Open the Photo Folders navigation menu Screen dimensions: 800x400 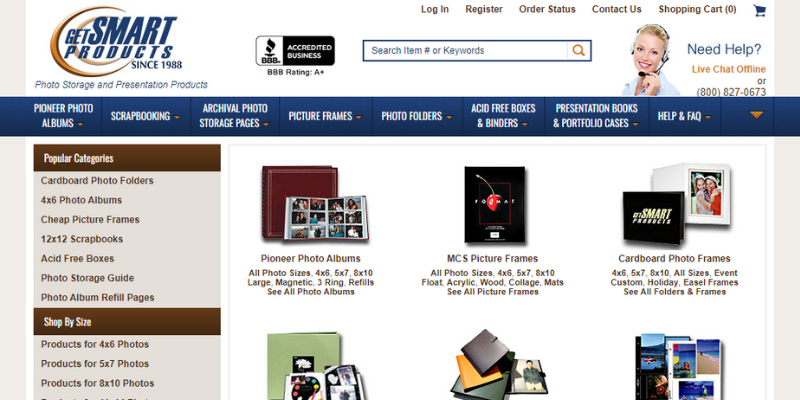click(417, 116)
